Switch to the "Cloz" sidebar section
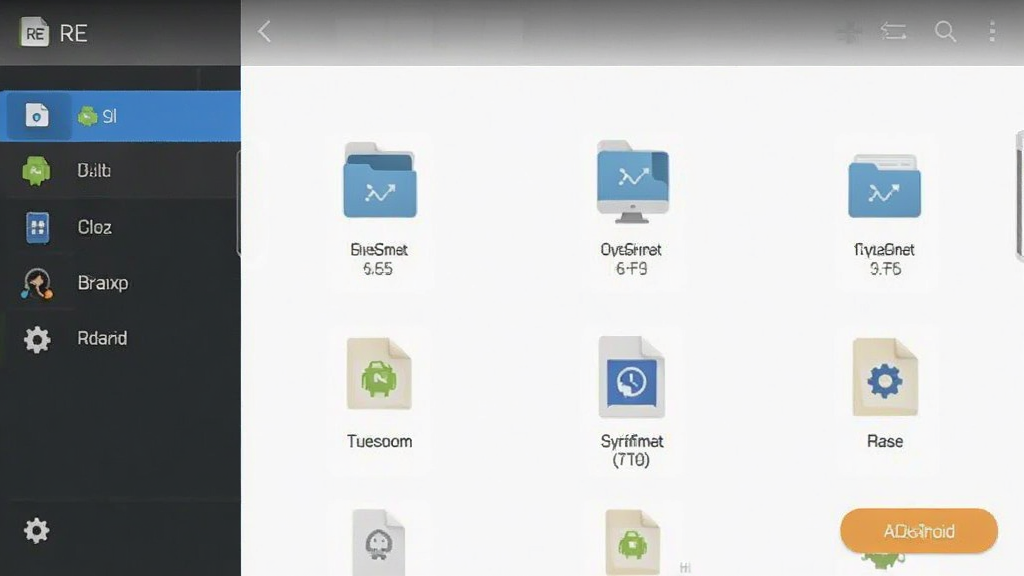1024x576 pixels. click(120, 227)
